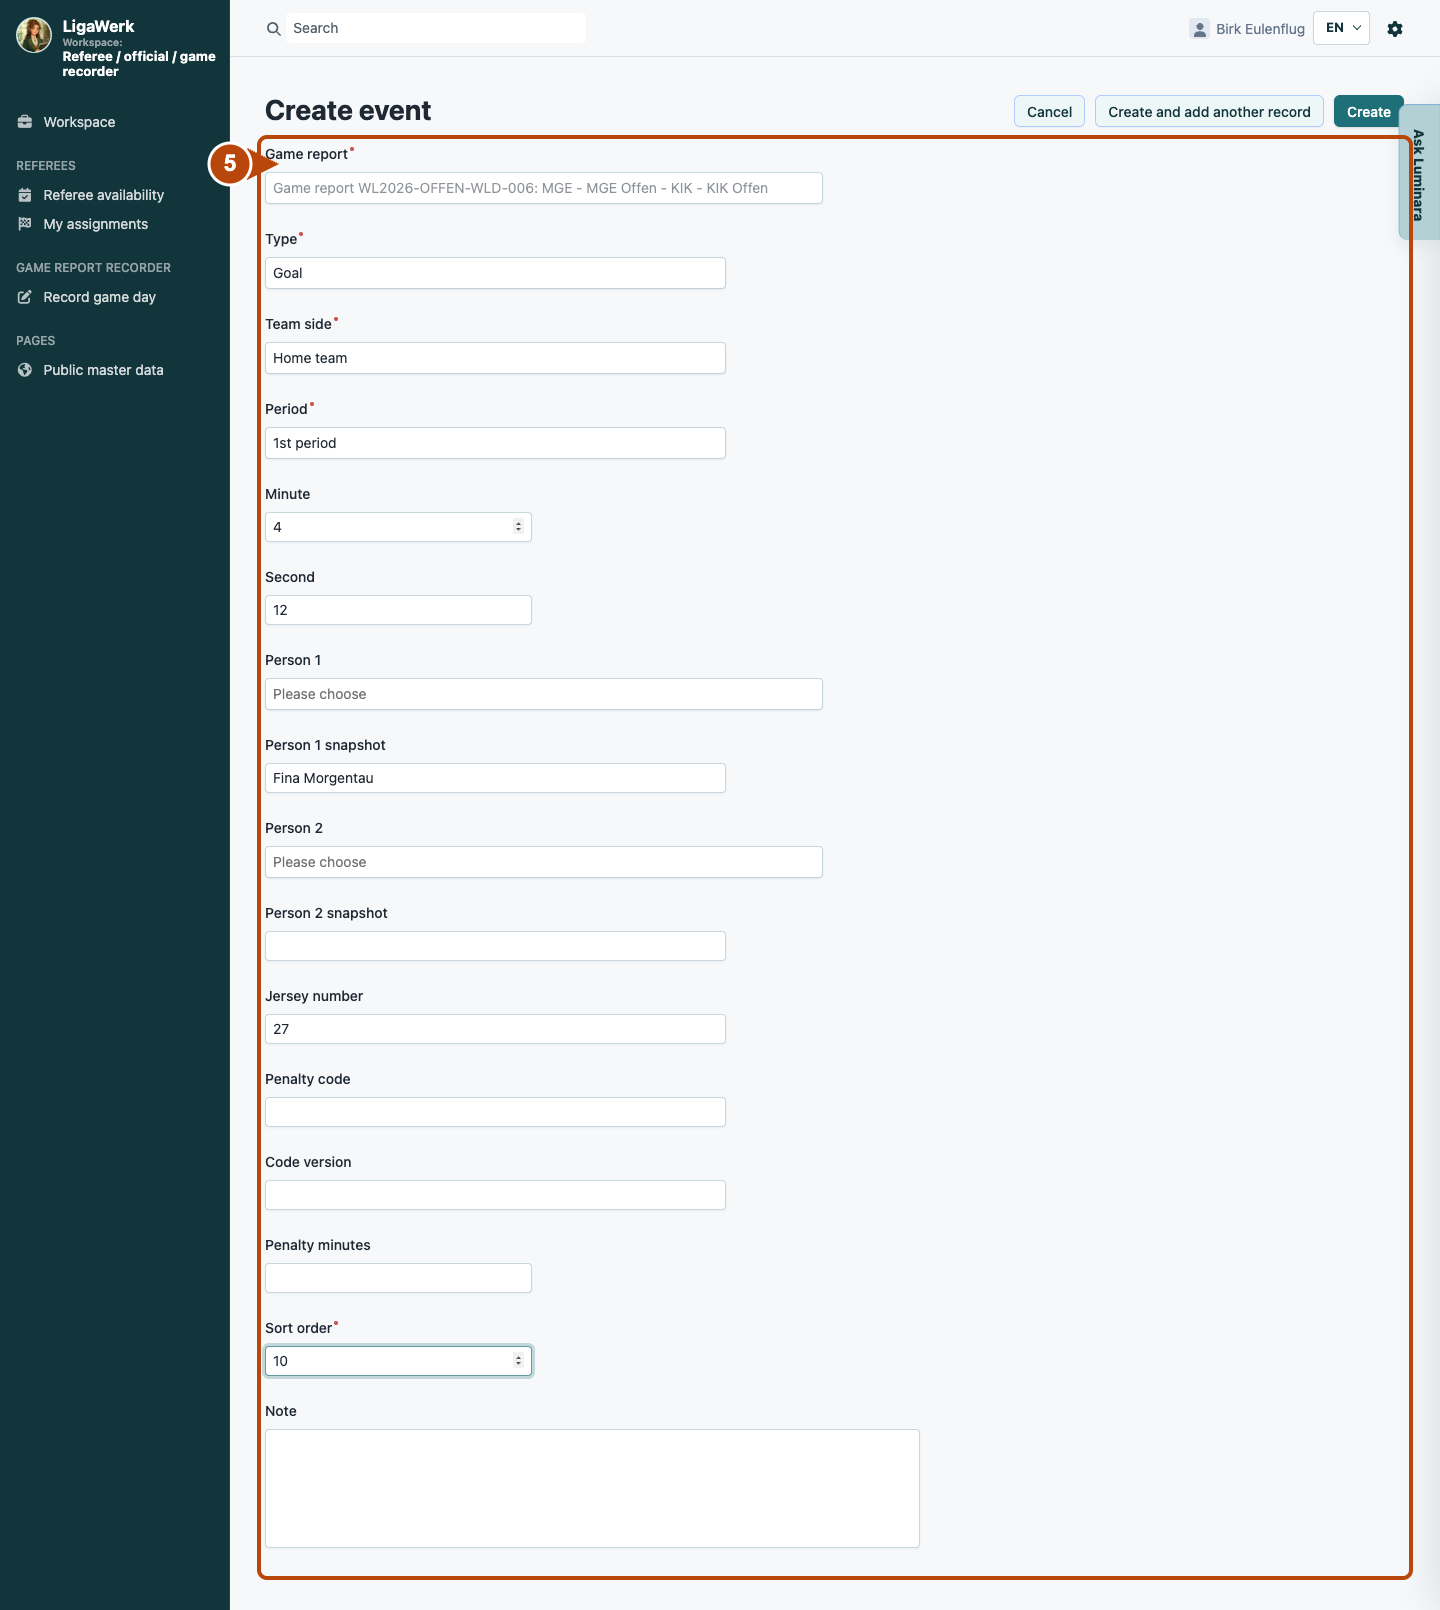Viewport: 1440px width, 1610px height.
Task: Click the Sort order stepper arrows
Action: [x=518, y=1361]
